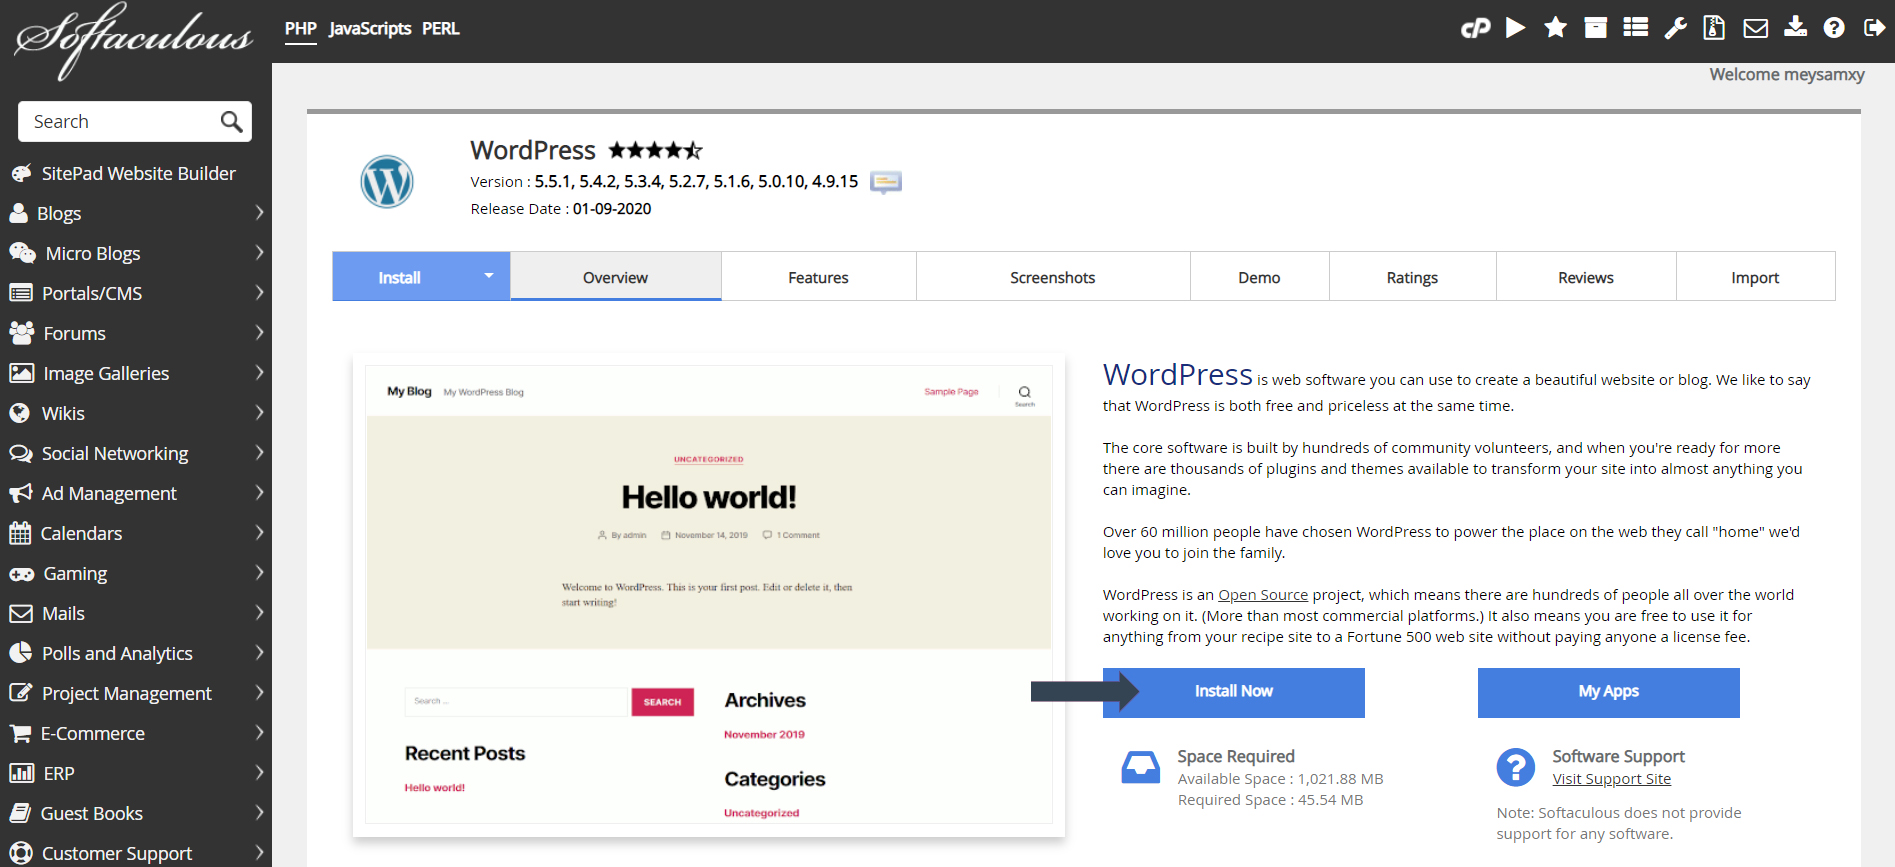Image resolution: width=1895 pixels, height=867 pixels.
Task: Click the E-Commerce cart icon
Action: [20, 733]
